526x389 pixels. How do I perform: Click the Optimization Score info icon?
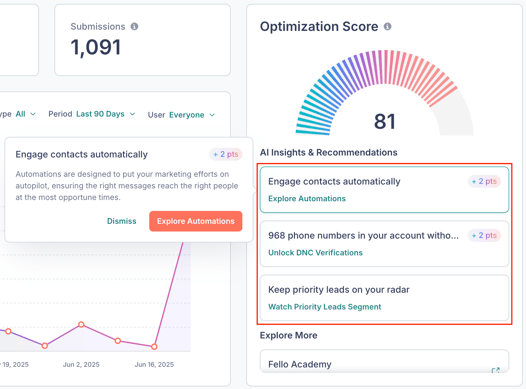pyautogui.click(x=387, y=26)
